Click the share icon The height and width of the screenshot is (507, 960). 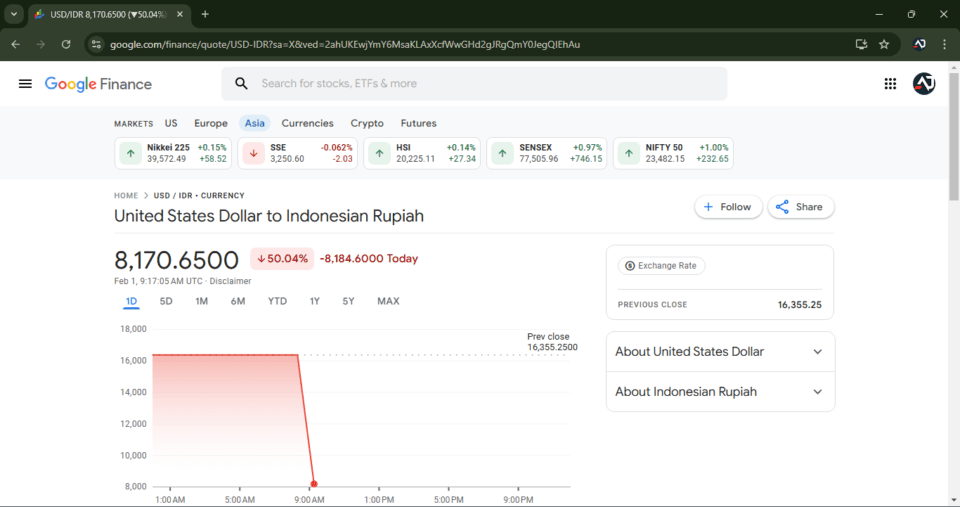click(x=782, y=207)
